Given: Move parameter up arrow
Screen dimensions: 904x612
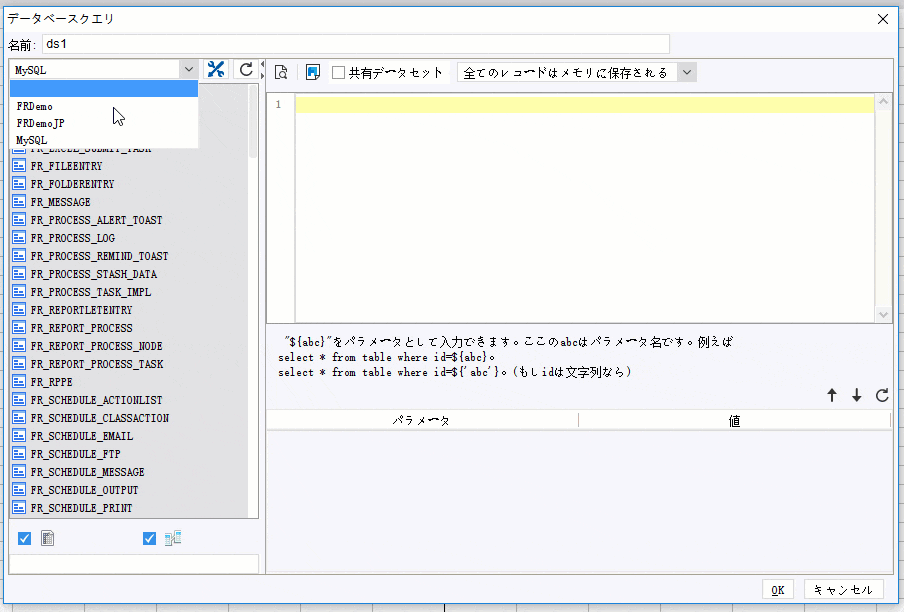Looking at the screenshot, I should (x=832, y=395).
